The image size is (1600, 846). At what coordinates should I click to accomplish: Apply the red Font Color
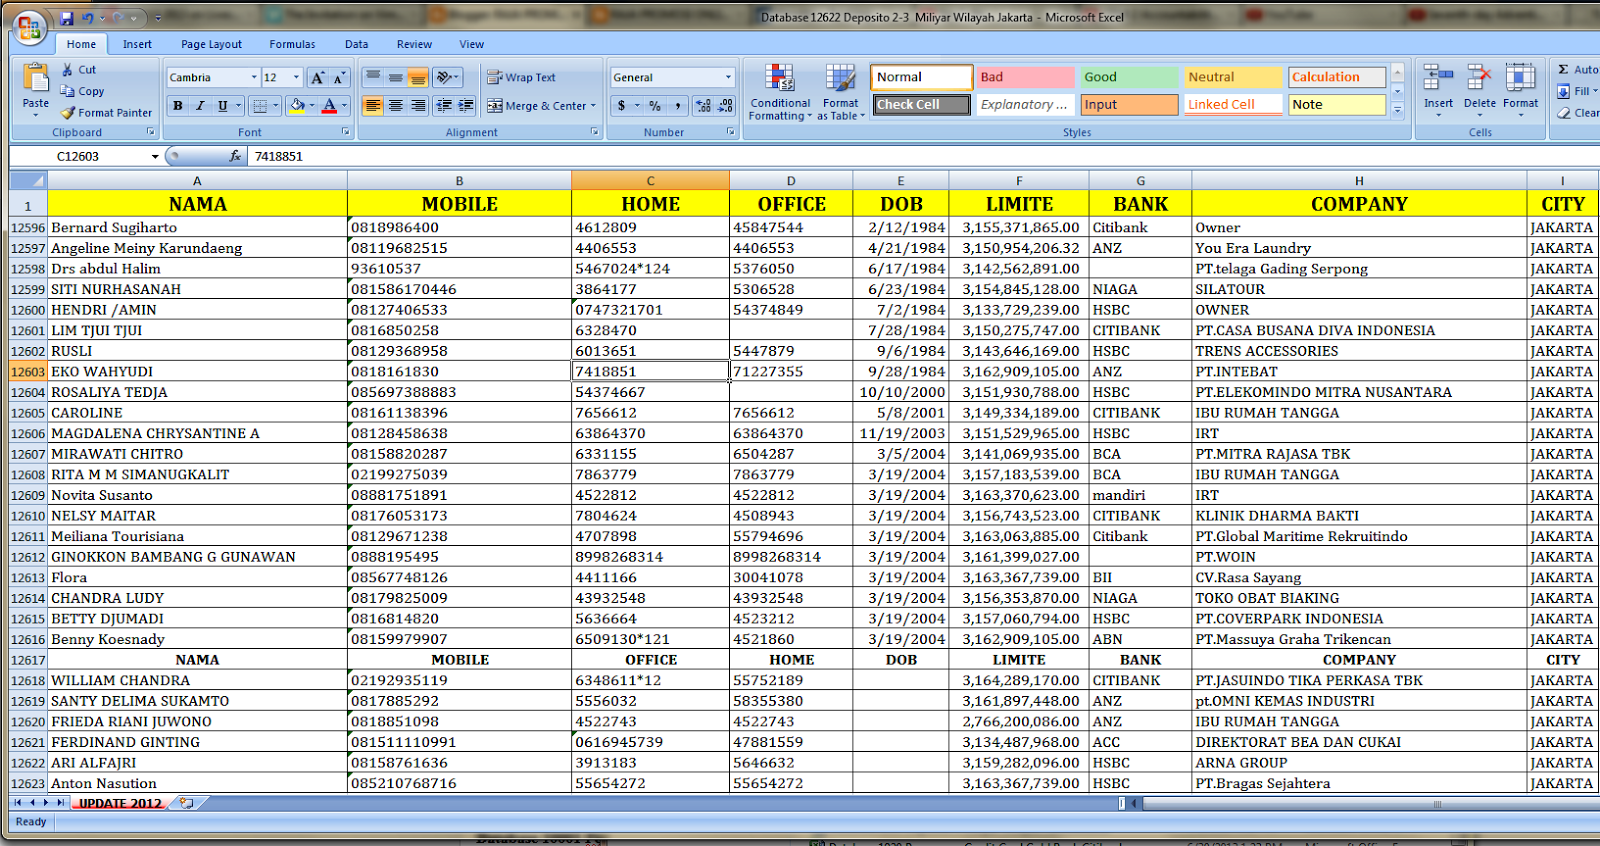coord(329,106)
